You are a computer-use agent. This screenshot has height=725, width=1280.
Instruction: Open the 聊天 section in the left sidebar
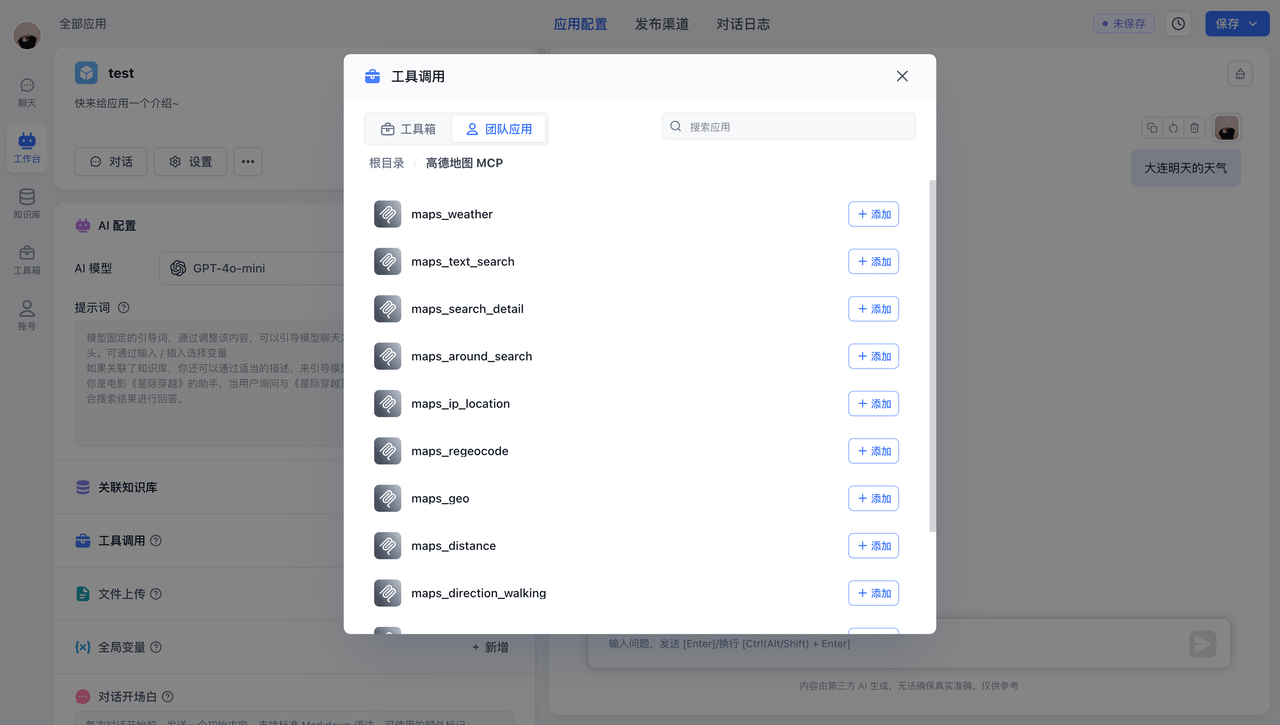point(26,92)
